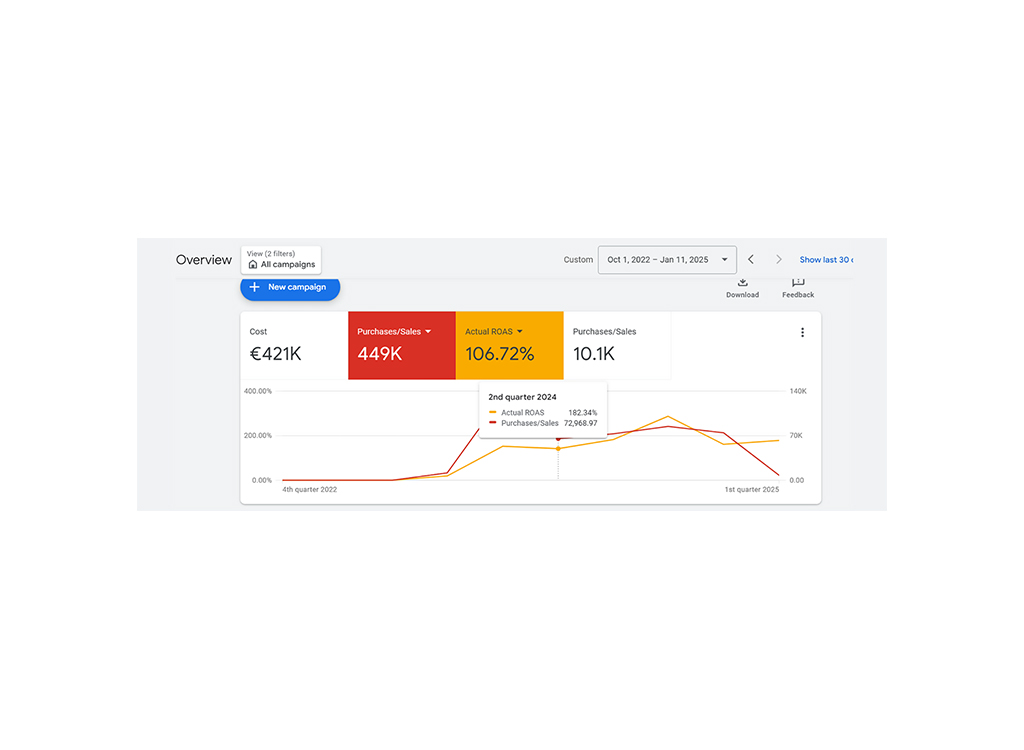Open the View (2 filters) All campaigns chip

point(280,259)
